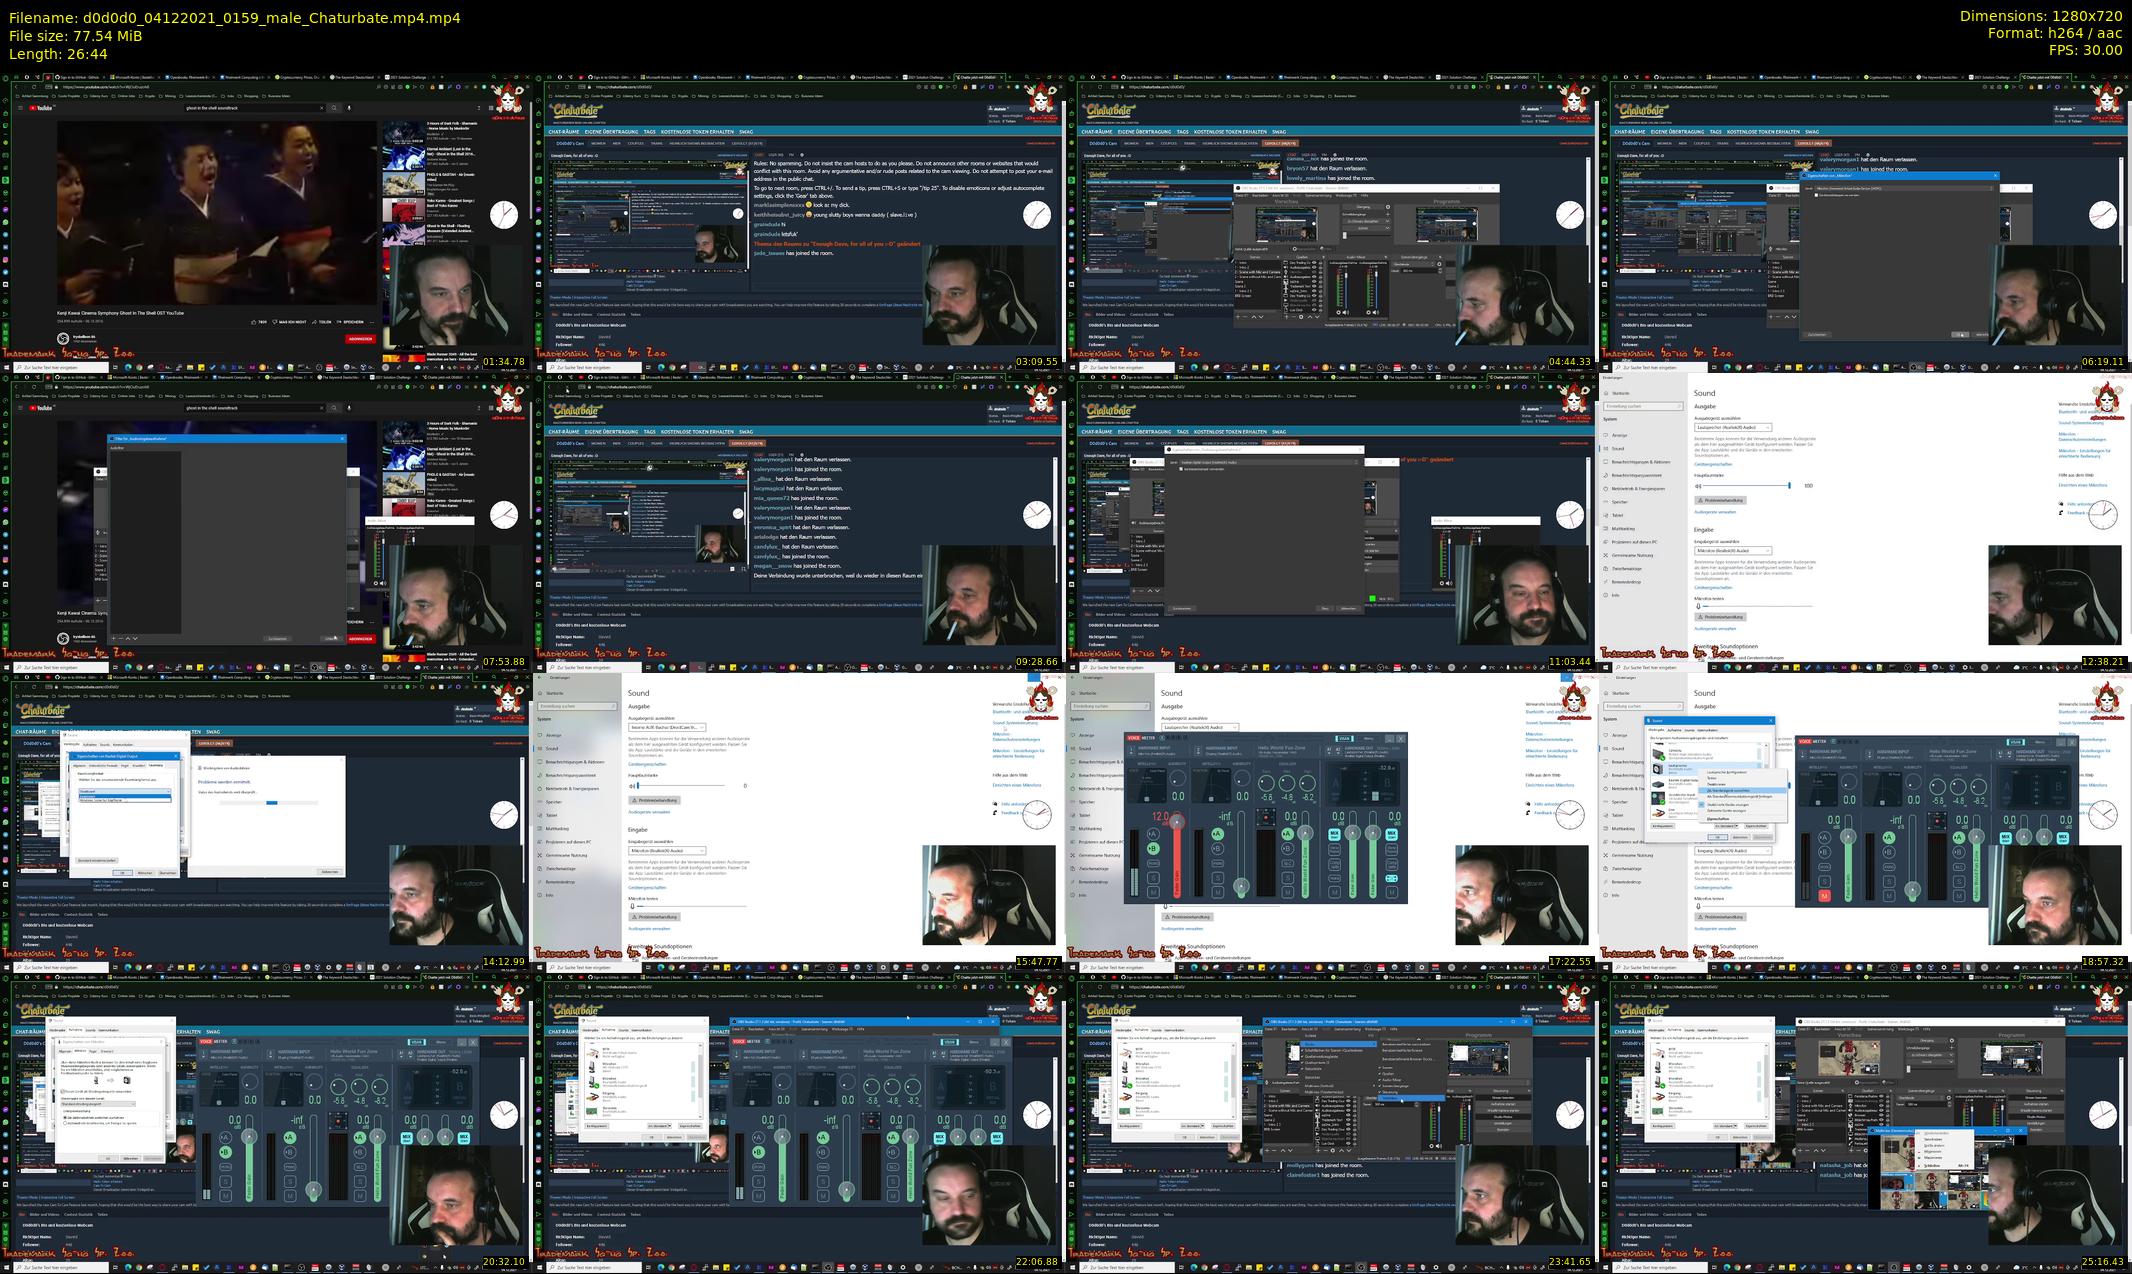Click first Geräteeigenschaften link in 12:38 frame
Image resolution: width=2132 pixels, height=1274 pixels.
(x=1713, y=464)
